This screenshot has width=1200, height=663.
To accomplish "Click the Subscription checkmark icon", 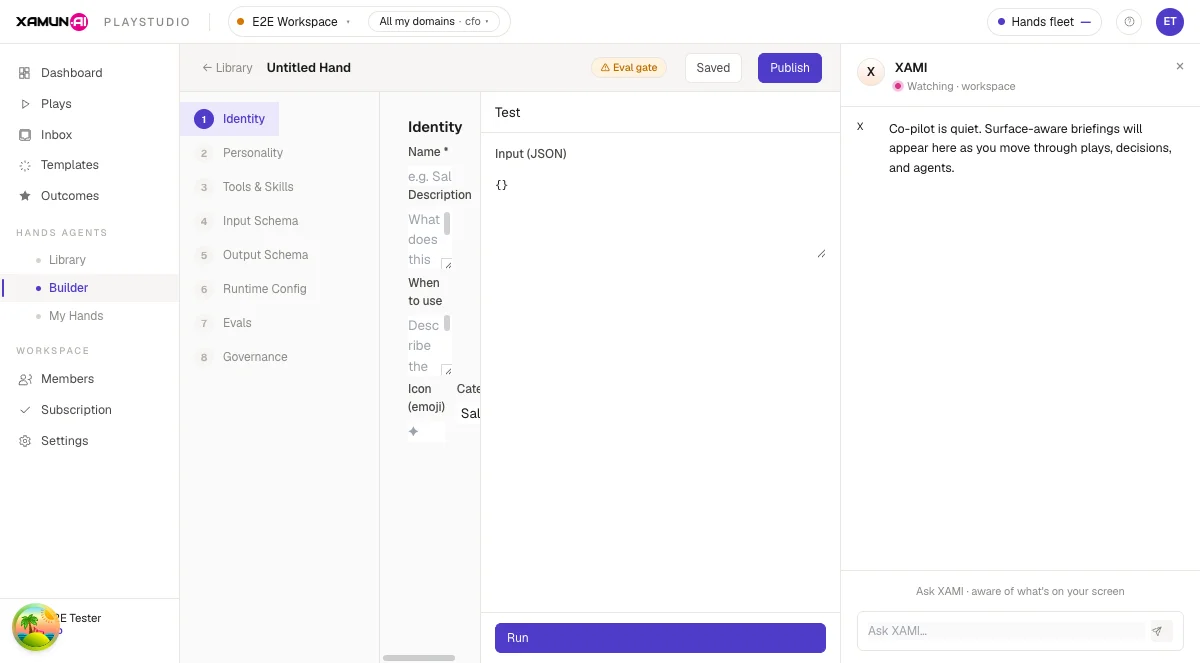I will click(x=25, y=410).
